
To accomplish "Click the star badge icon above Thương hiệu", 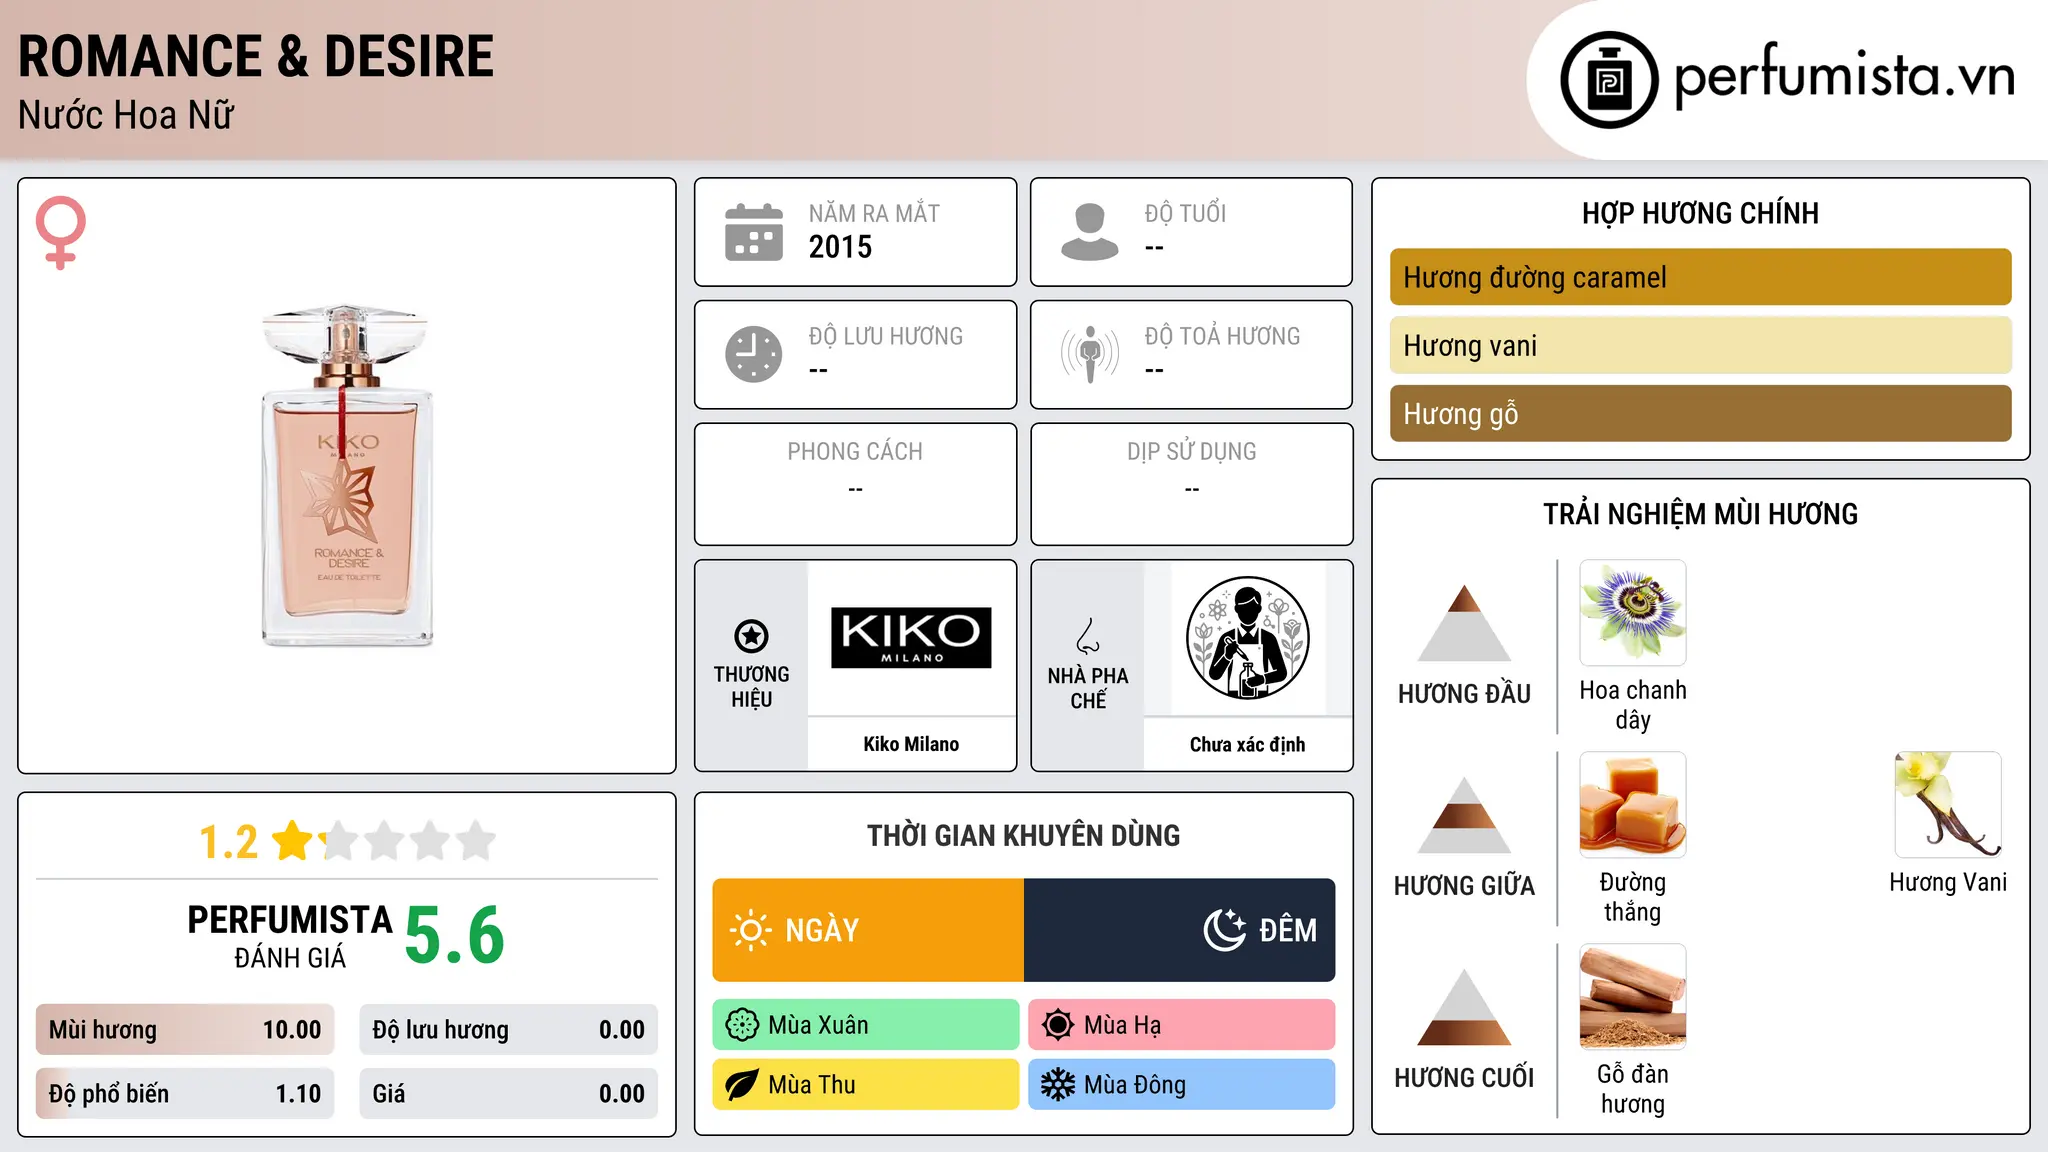I will 751,636.
